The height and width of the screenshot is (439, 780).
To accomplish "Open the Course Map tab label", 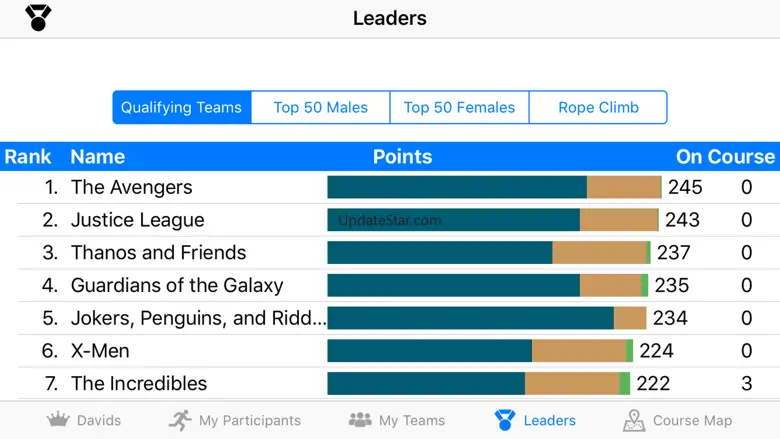I will pyautogui.click(x=692, y=421).
